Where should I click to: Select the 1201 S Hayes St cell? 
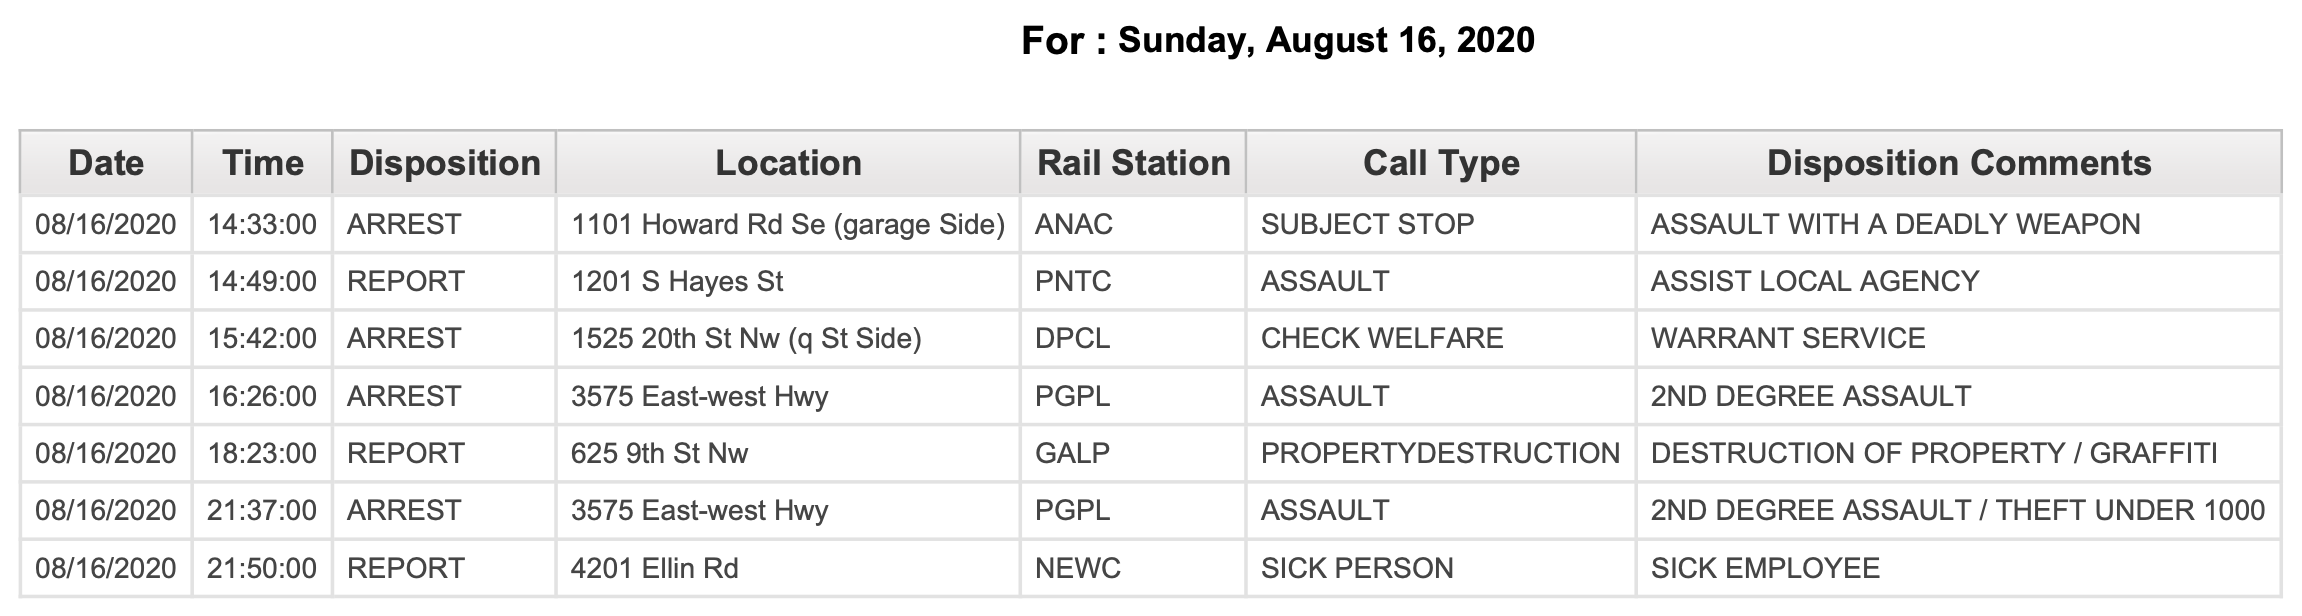[788, 281]
